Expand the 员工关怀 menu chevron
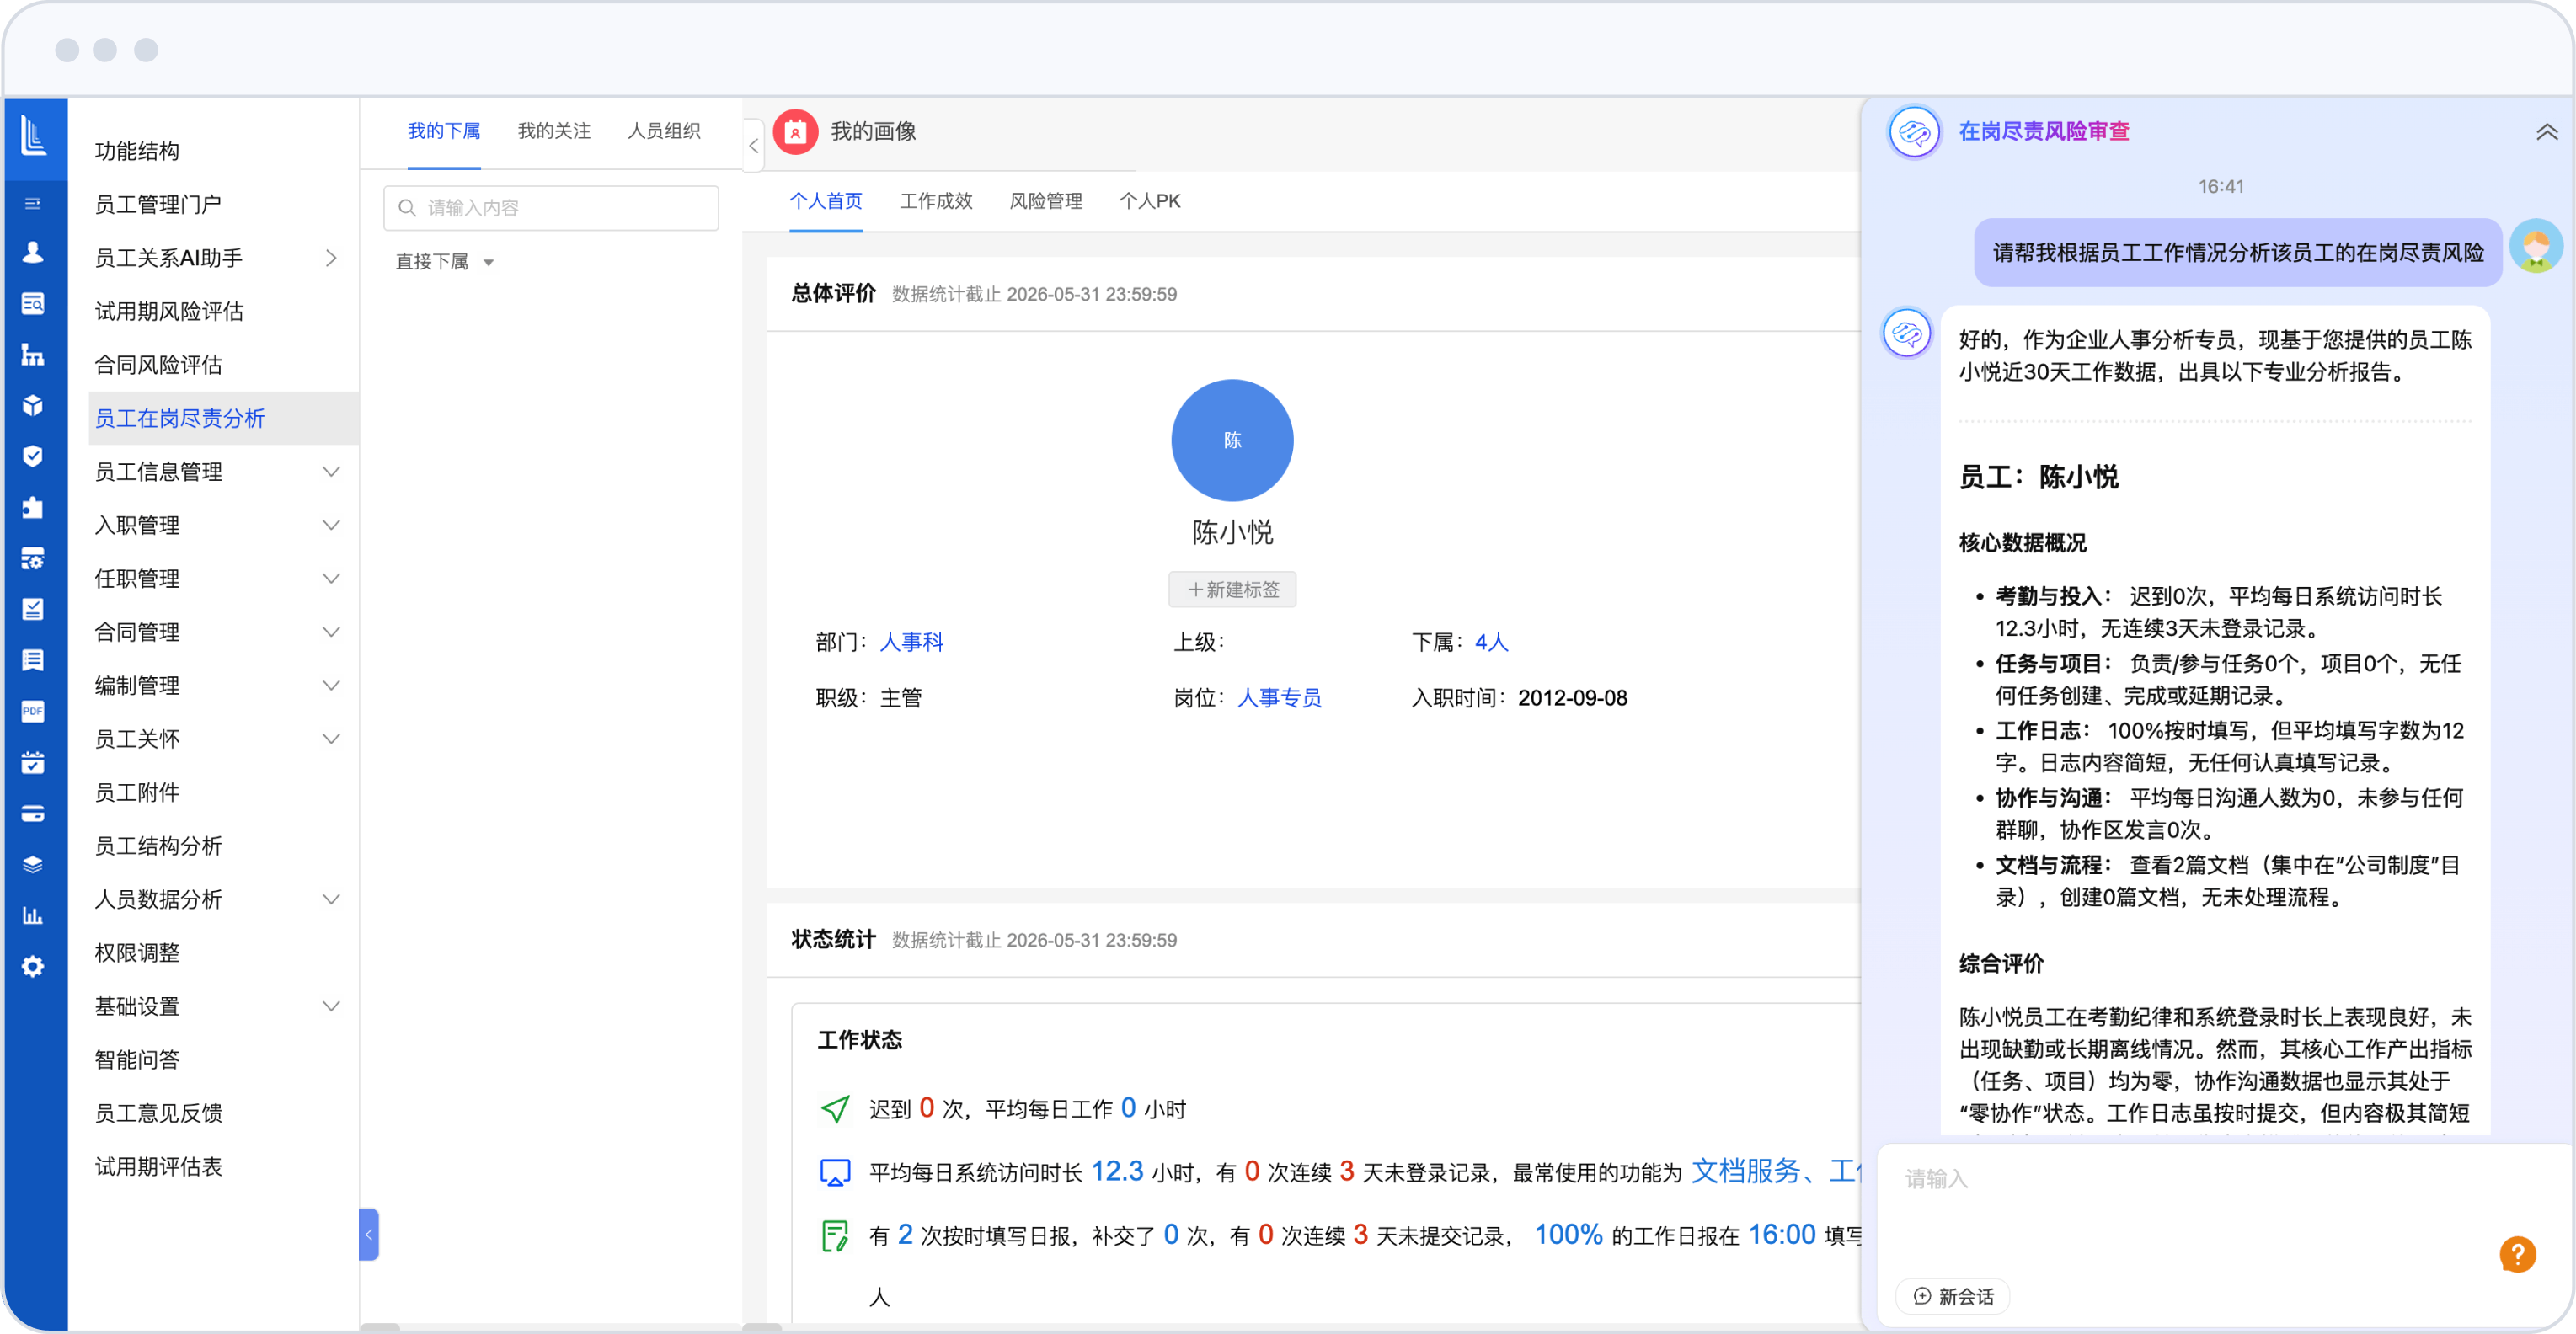The height and width of the screenshot is (1334, 2576). coord(331,739)
